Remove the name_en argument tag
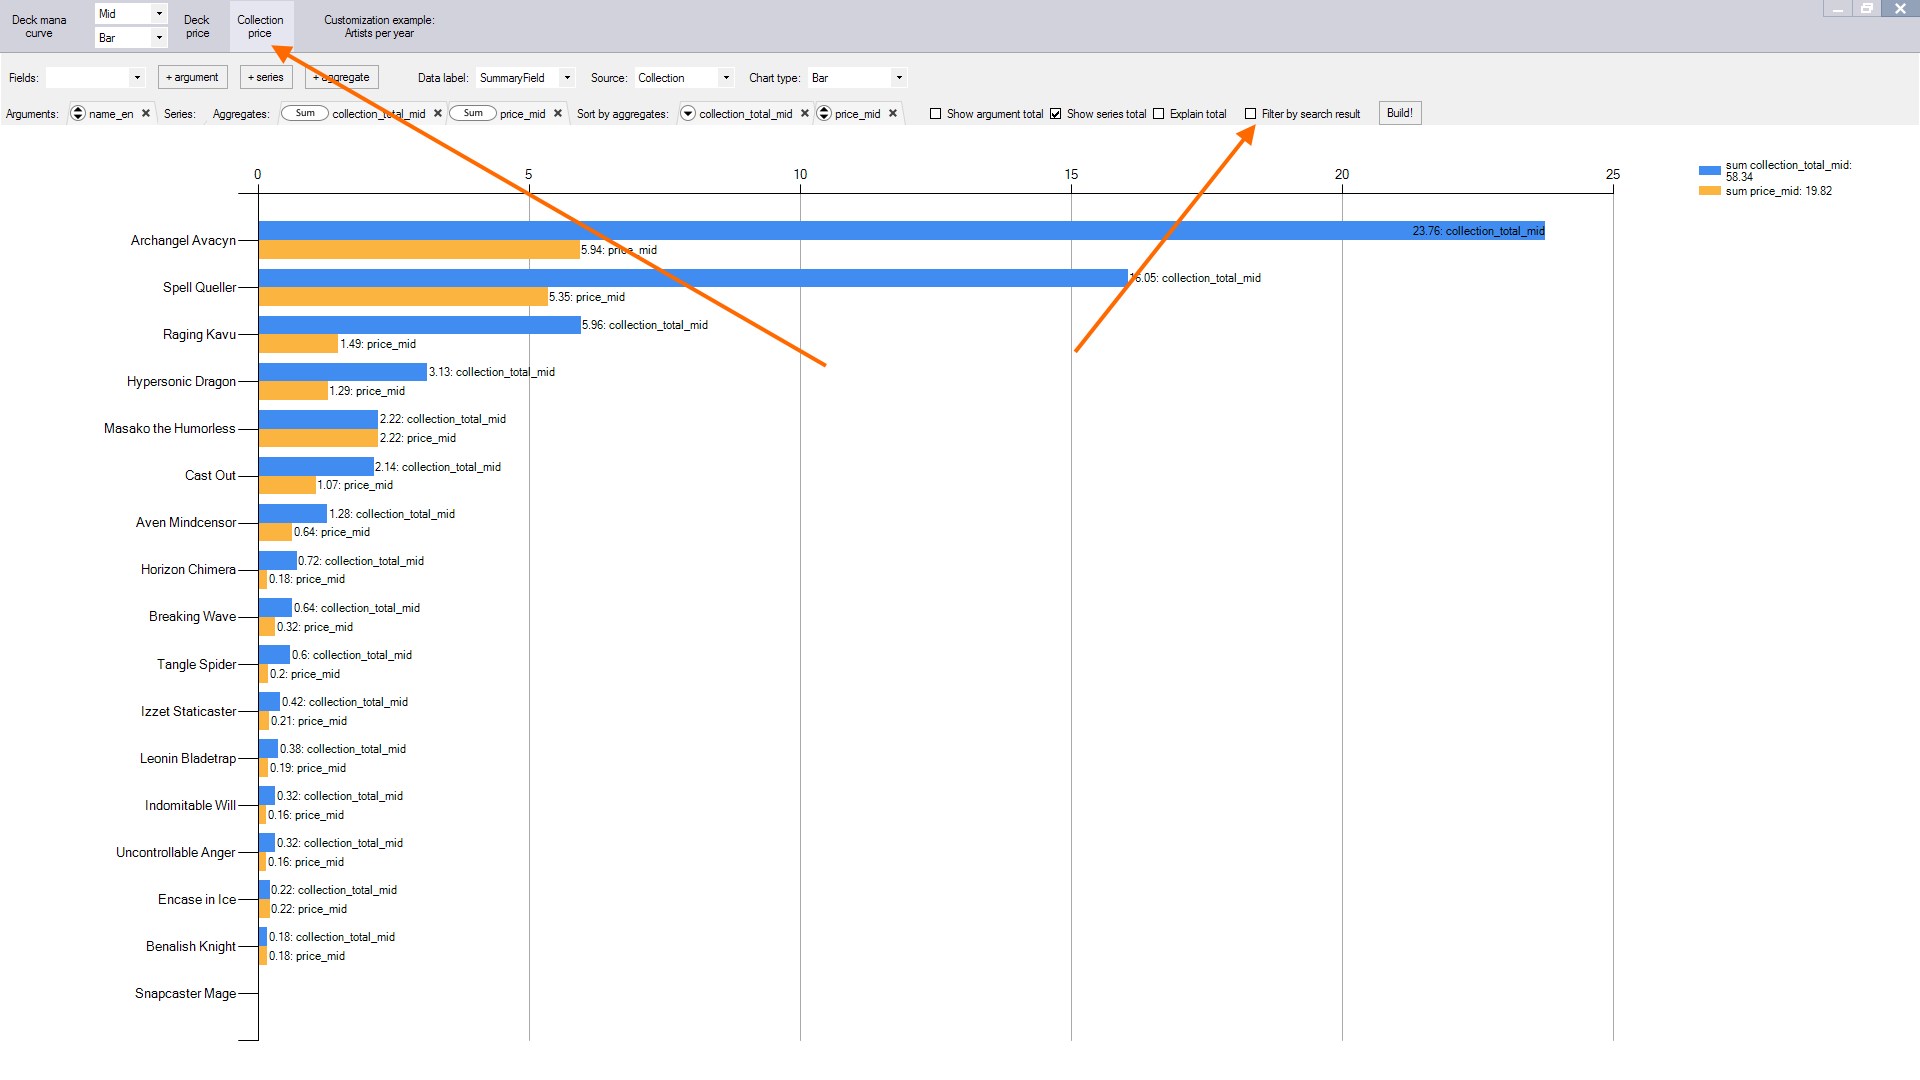1920x1080 pixels. point(146,113)
